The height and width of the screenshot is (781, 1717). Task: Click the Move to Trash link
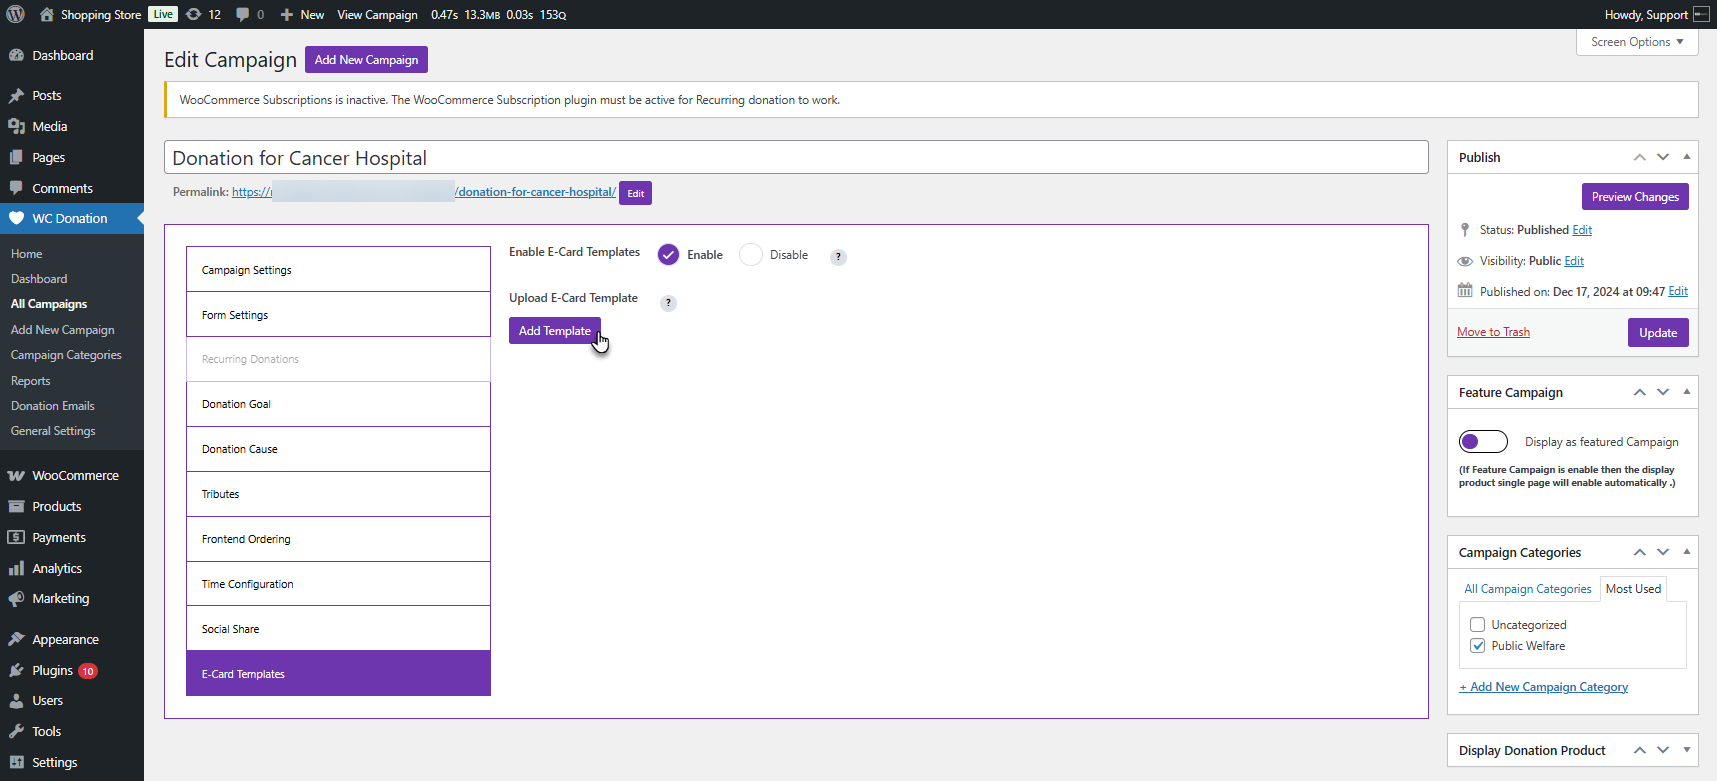click(1493, 332)
